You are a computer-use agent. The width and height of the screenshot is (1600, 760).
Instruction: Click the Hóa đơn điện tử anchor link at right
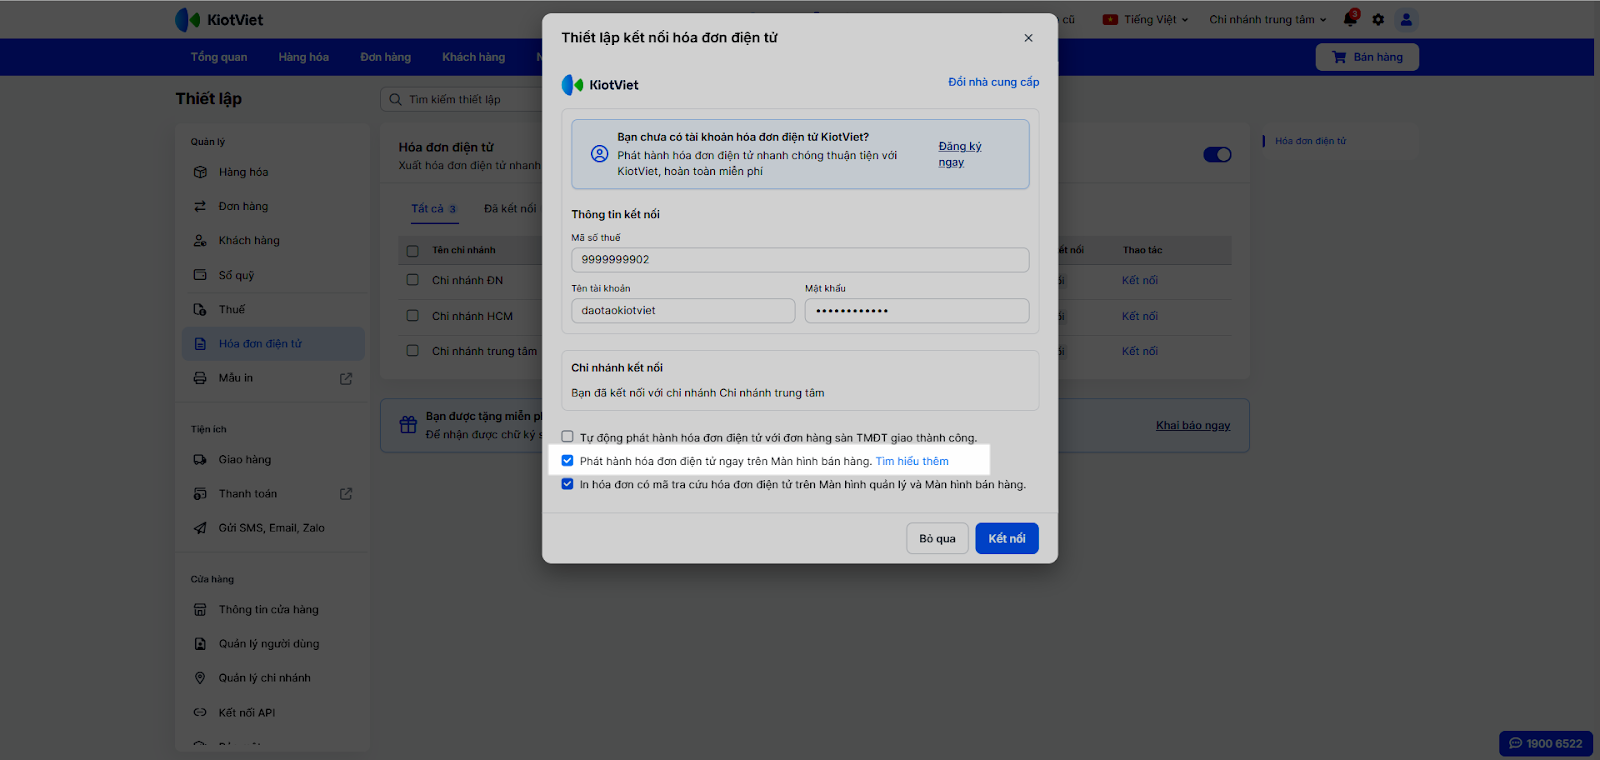coord(1310,141)
